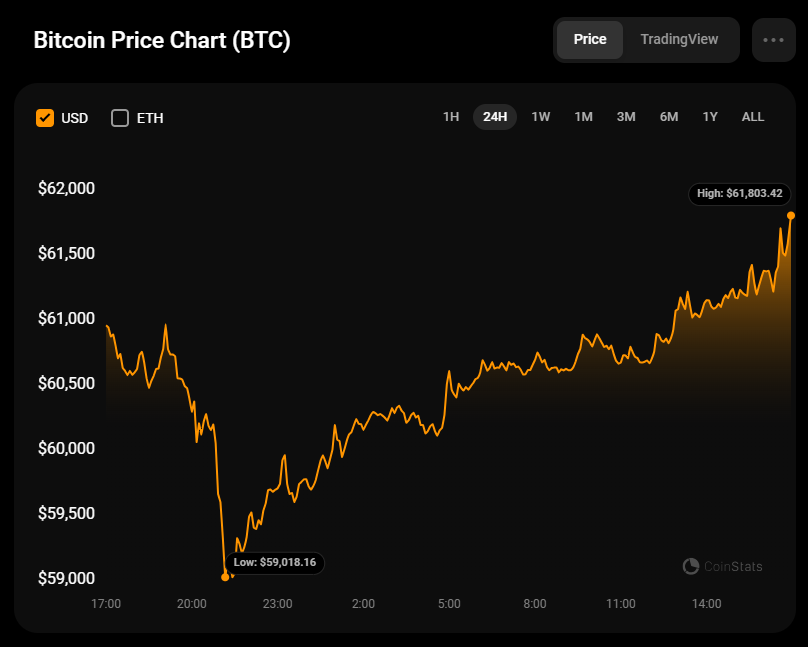Screen dimensions: 808x647
Task: Click the Bitcoin Price Chart (BTC) heading
Action: (162, 41)
